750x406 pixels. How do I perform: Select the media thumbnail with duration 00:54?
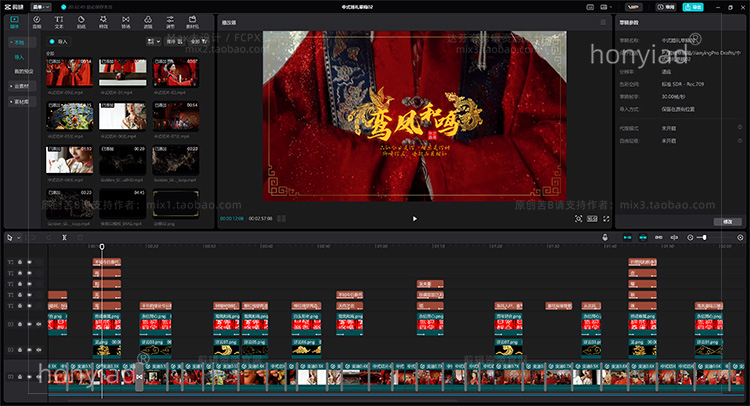176,115
